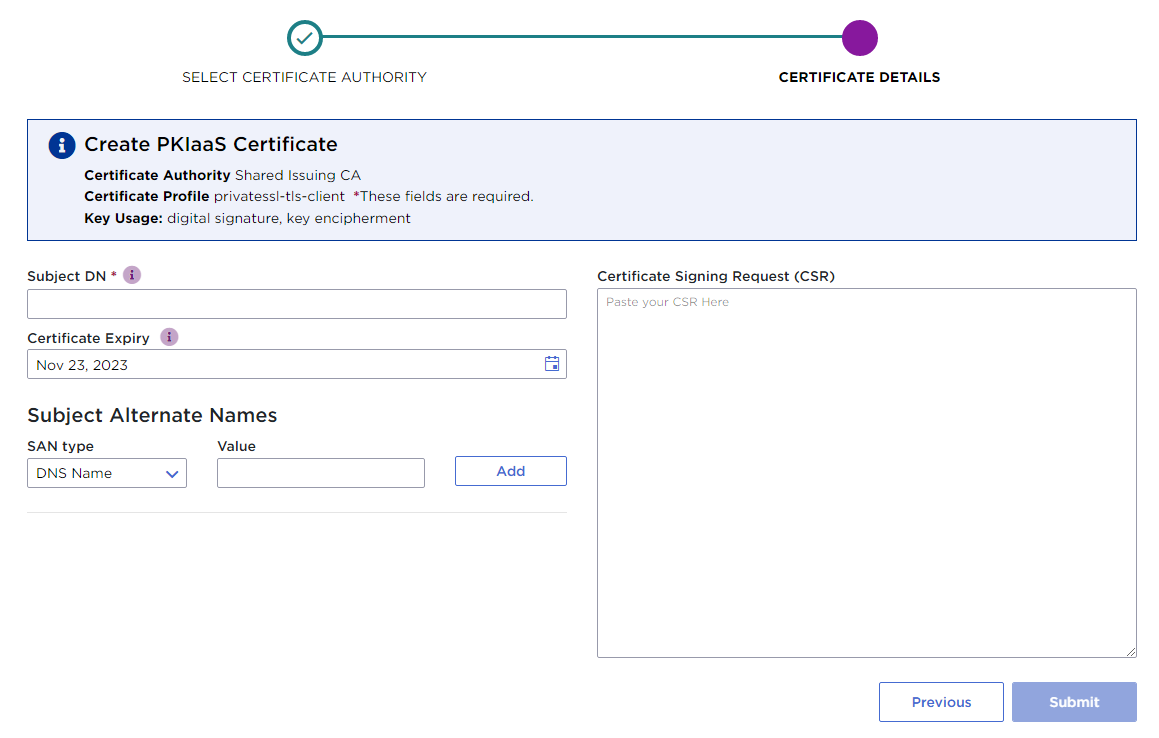
Task: Click the blue info icon in the banner
Action: (62, 145)
